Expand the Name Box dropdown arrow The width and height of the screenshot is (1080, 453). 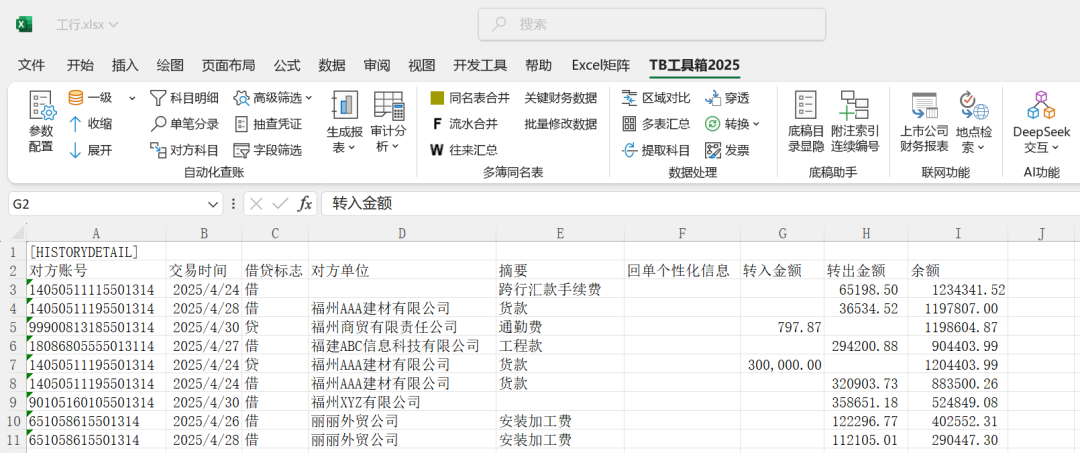213,204
